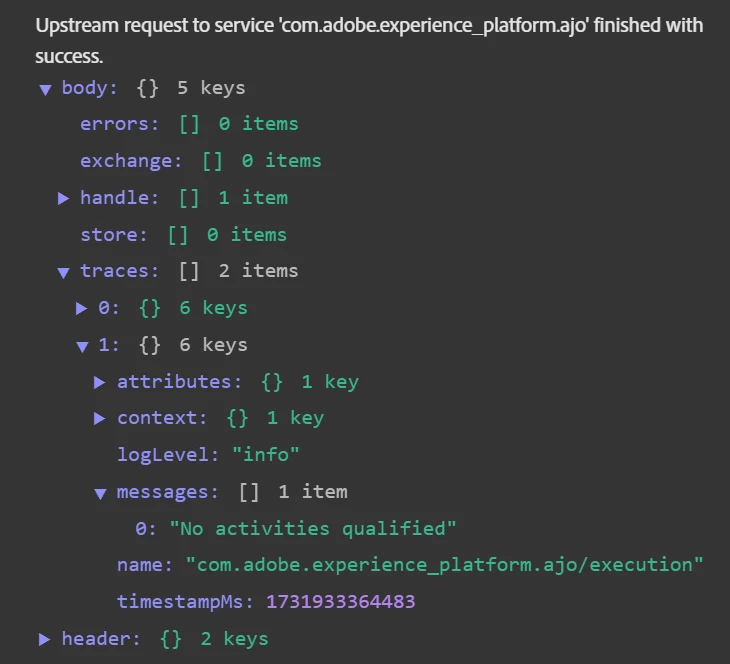The image size is (730, 664).
Task: Select the "com.adobe.experience_platform.ajo/execution" value
Action: coord(444,565)
